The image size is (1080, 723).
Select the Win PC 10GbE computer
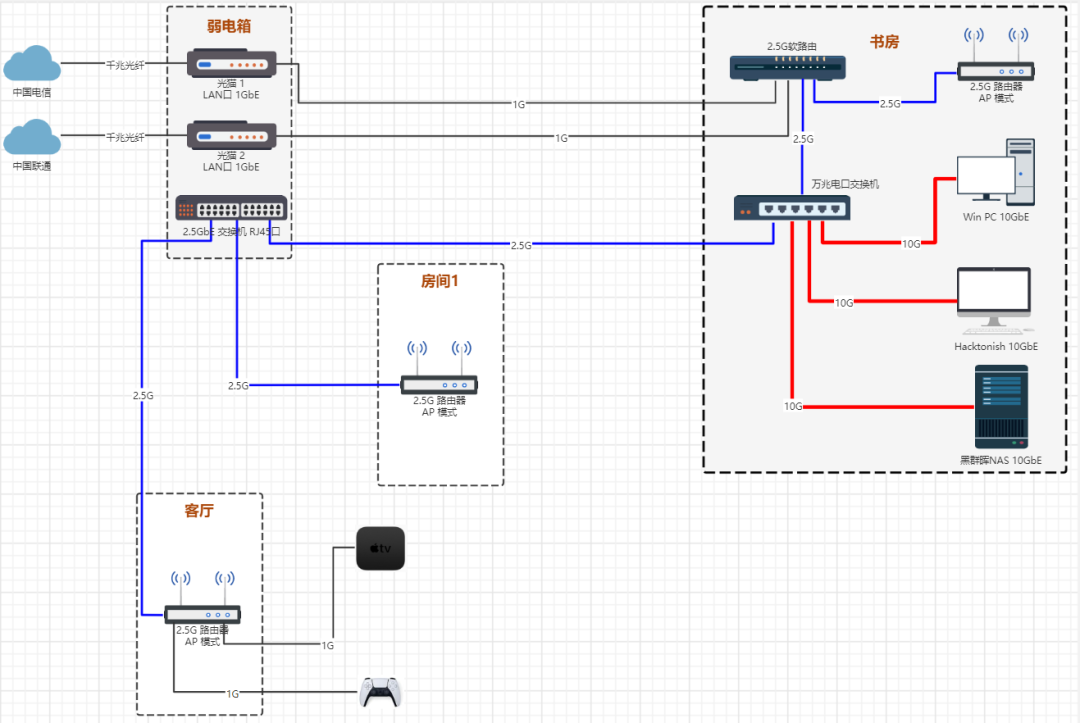996,172
